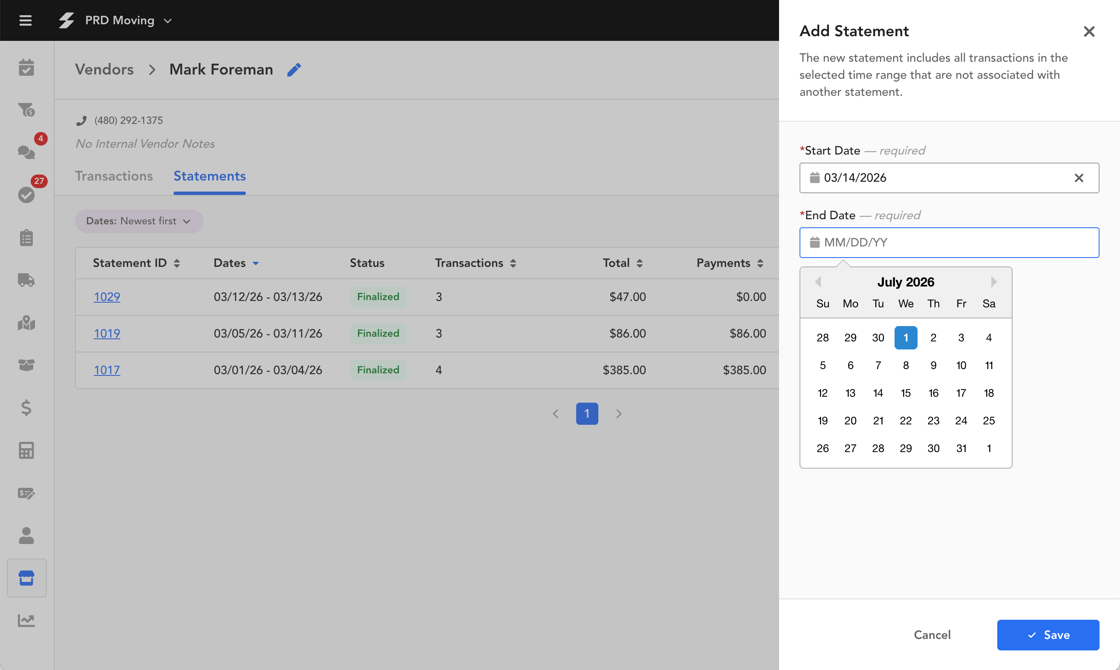
Task: Click the calendar icon in Start Date field
Action: pos(814,178)
